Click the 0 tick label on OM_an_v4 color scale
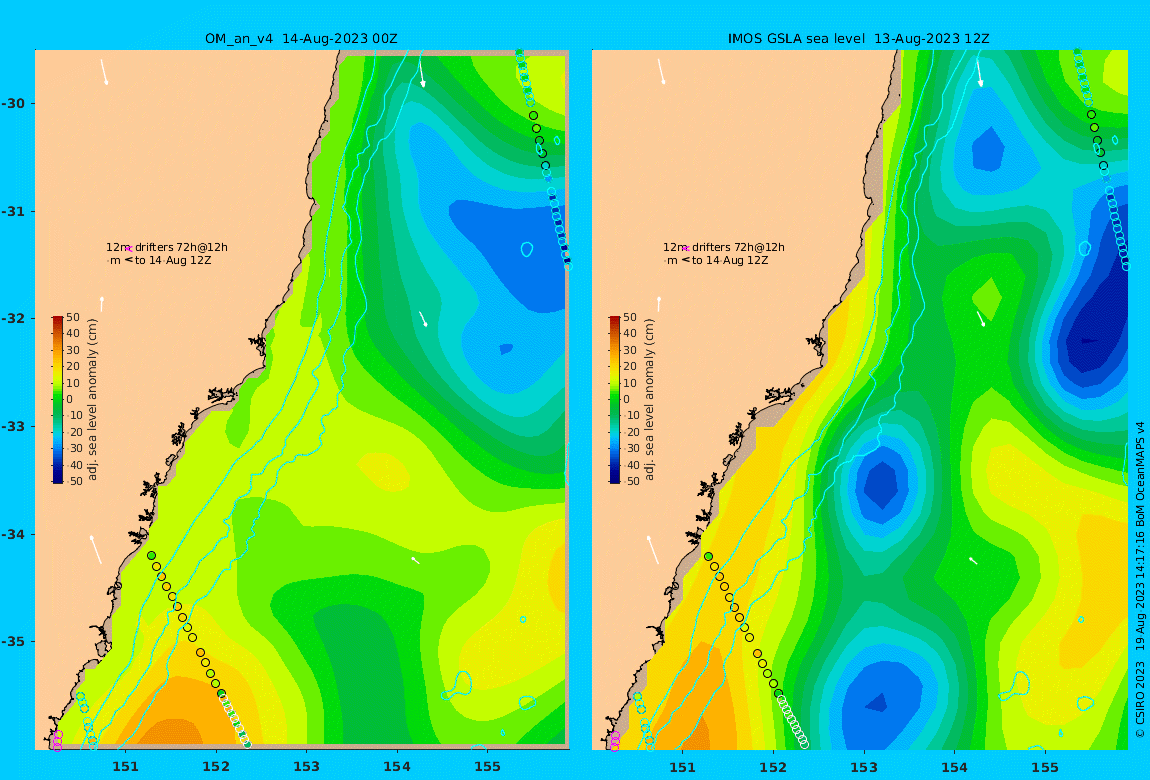Image resolution: width=1150 pixels, height=780 pixels. click(x=70, y=400)
